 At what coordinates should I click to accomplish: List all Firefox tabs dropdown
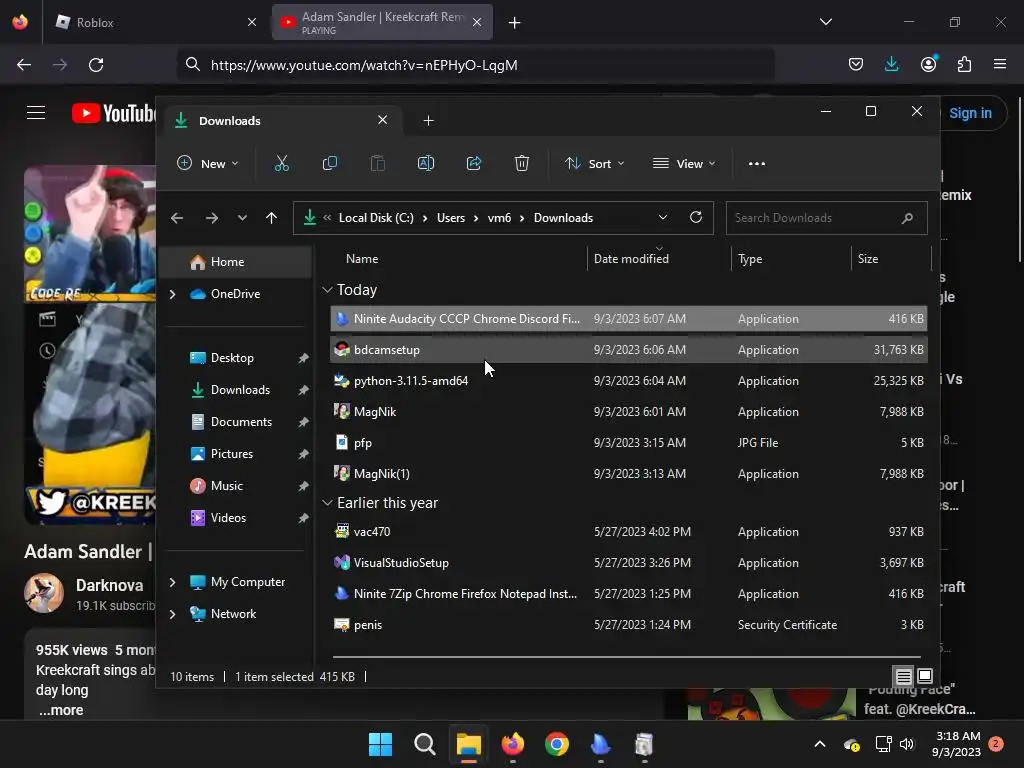tap(825, 22)
